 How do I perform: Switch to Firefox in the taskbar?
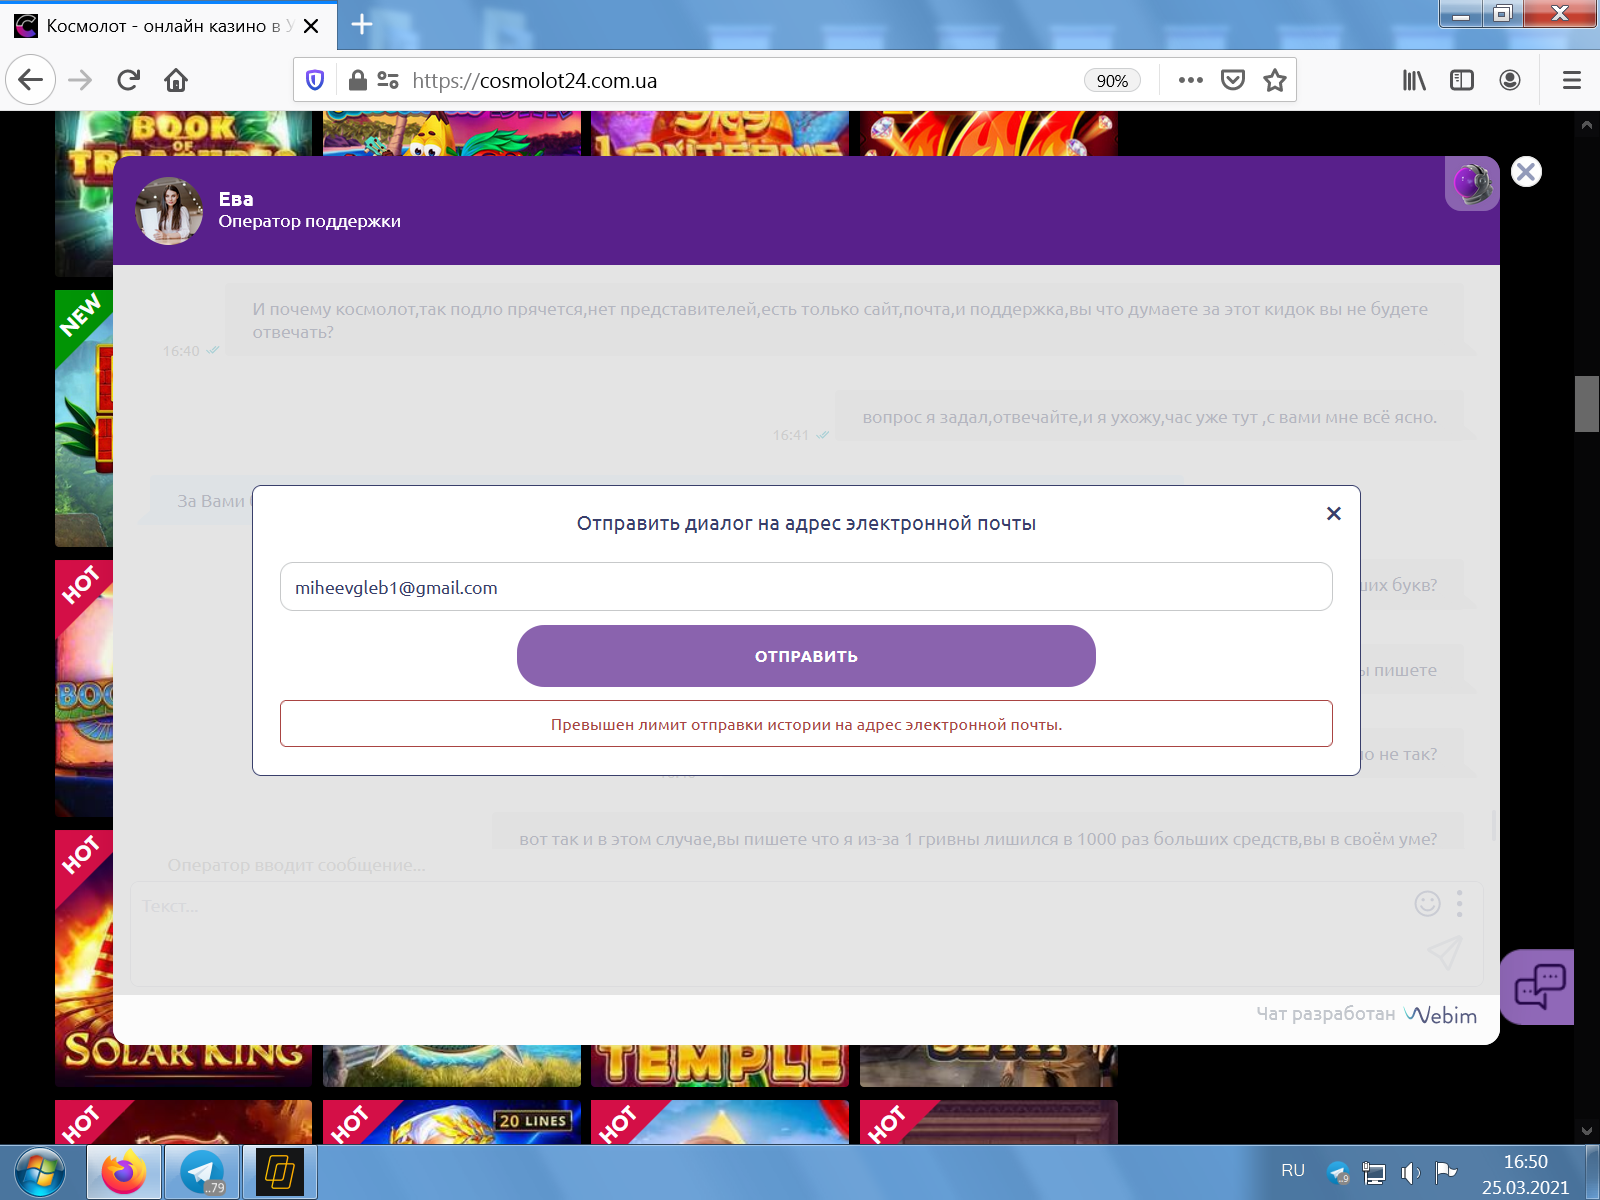tap(123, 1172)
